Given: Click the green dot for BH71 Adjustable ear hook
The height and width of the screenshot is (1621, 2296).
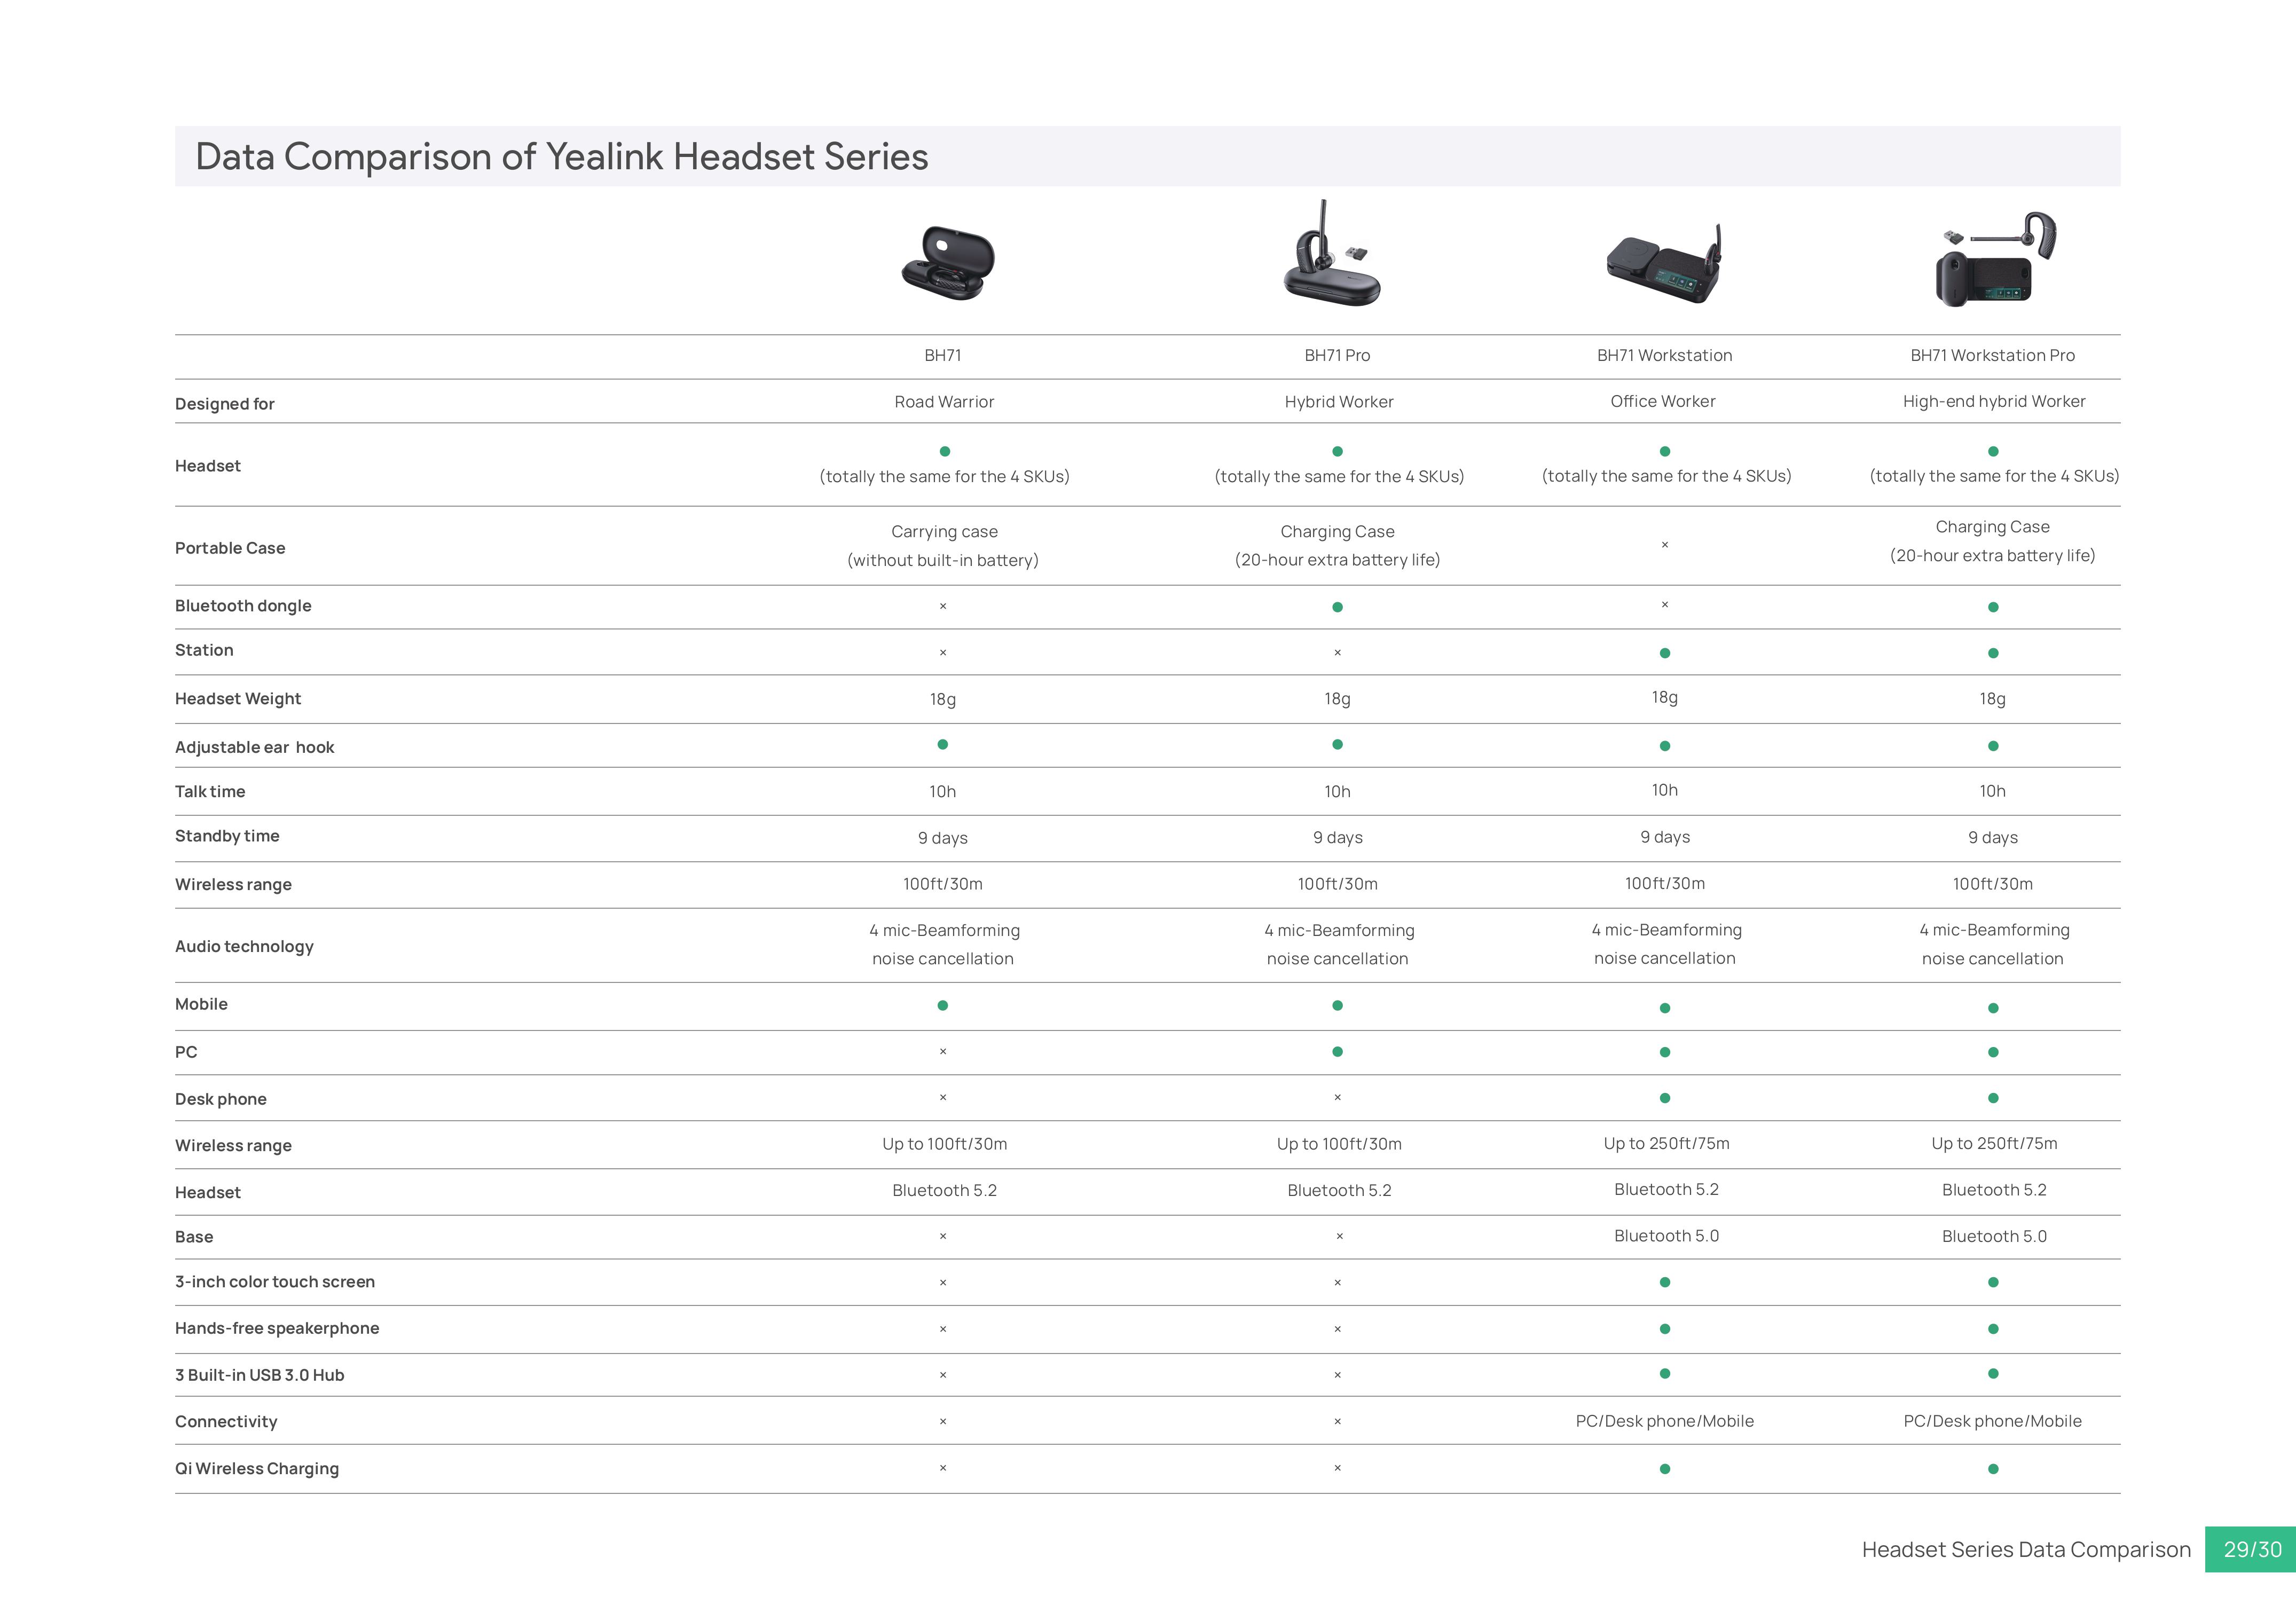Looking at the screenshot, I should tap(942, 744).
